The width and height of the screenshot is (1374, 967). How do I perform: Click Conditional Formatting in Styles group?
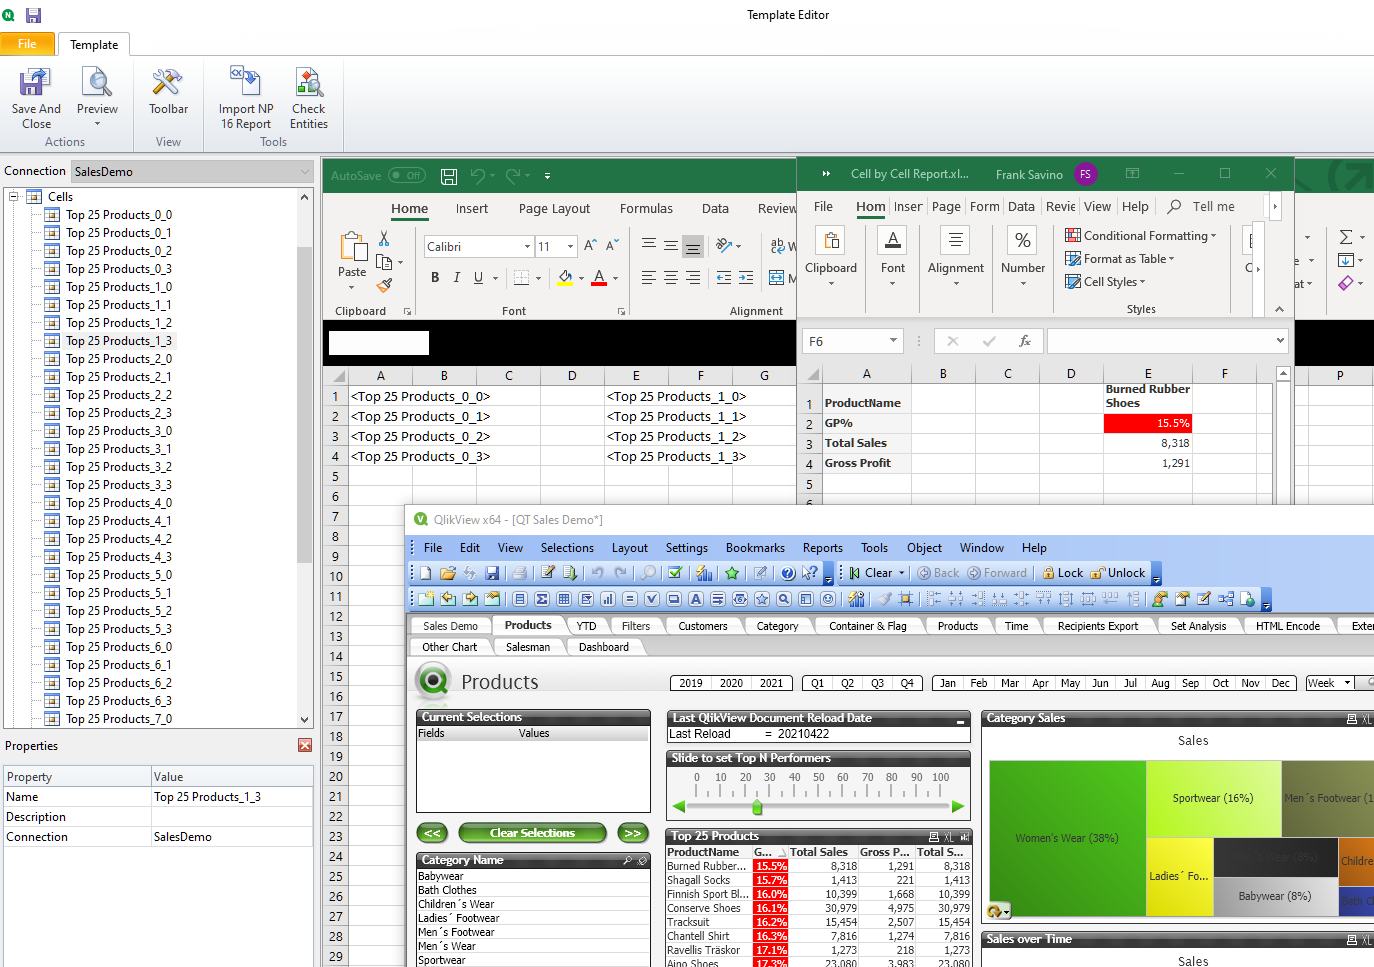point(1140,236)
